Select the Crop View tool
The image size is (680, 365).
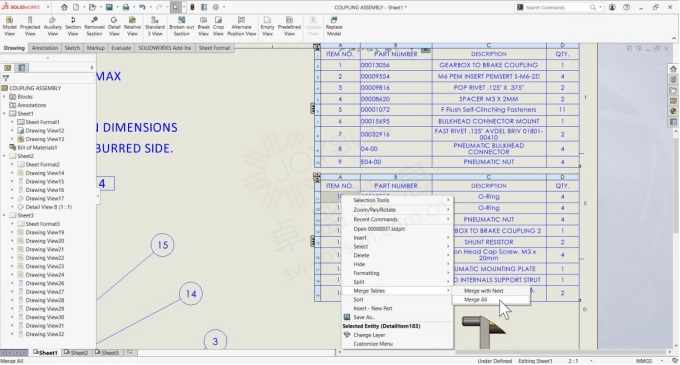[218, 26]
